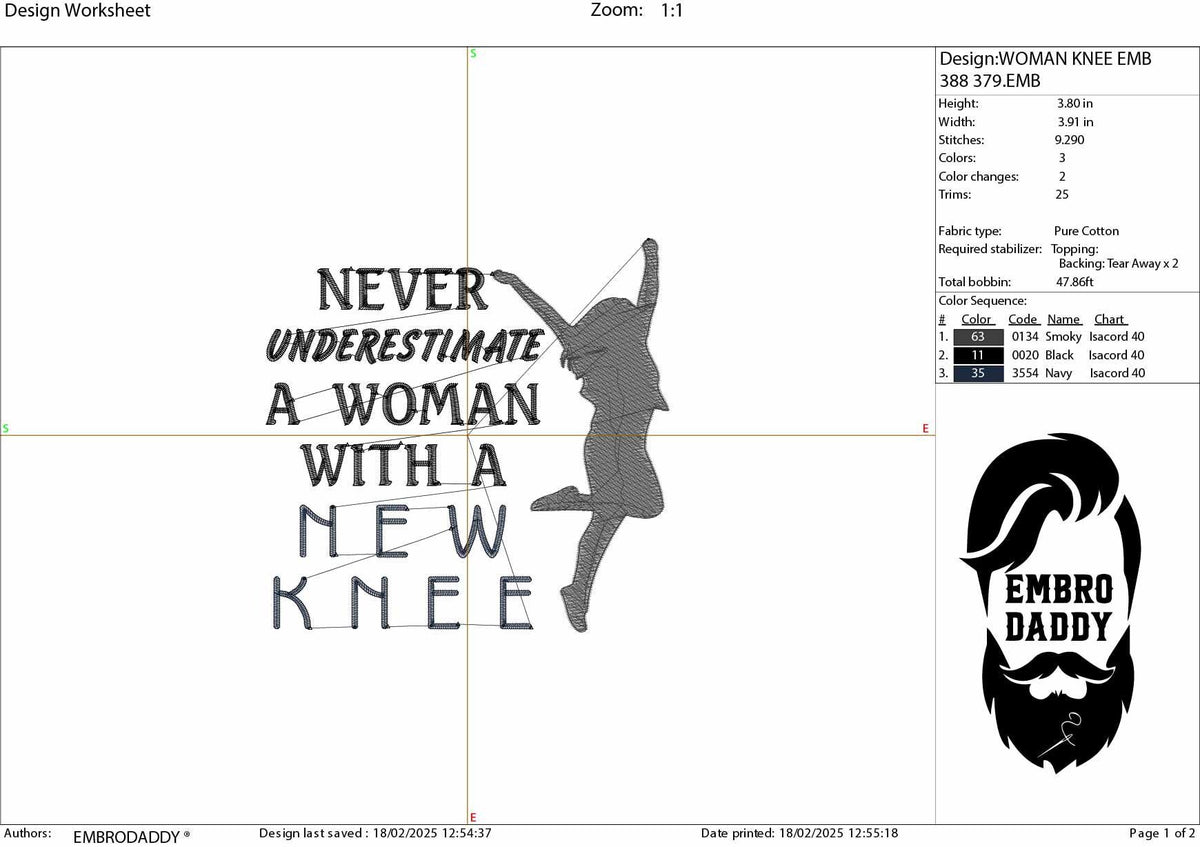The width and height of the screenshot is (1200, 847).
Task: Click 'Backing: Tear Away x 2' text
Action: 1119,263
